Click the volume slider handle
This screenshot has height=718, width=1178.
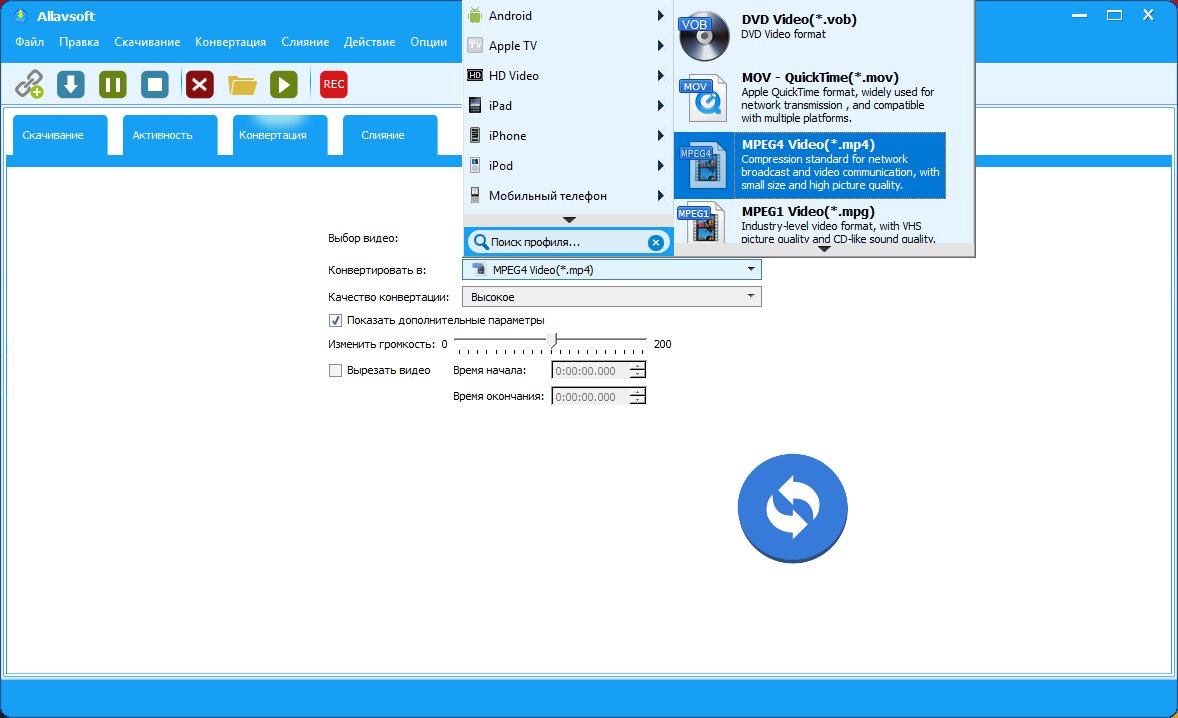coord(551,343)
